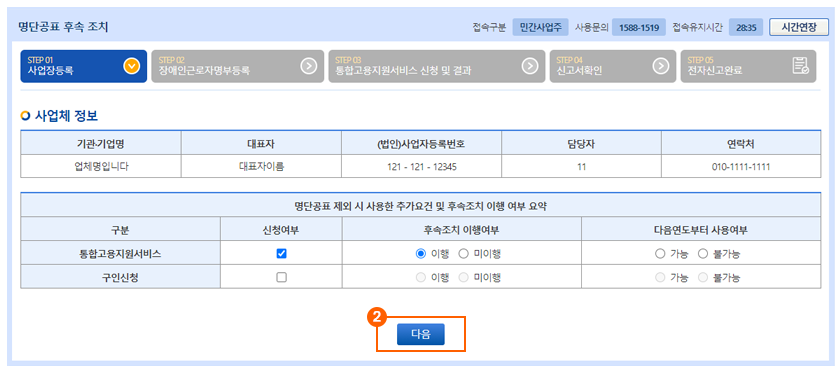This screenshot has width=840, height=375.
Task: Click the 010-1111-1111 contact cell
Action: 741,167
